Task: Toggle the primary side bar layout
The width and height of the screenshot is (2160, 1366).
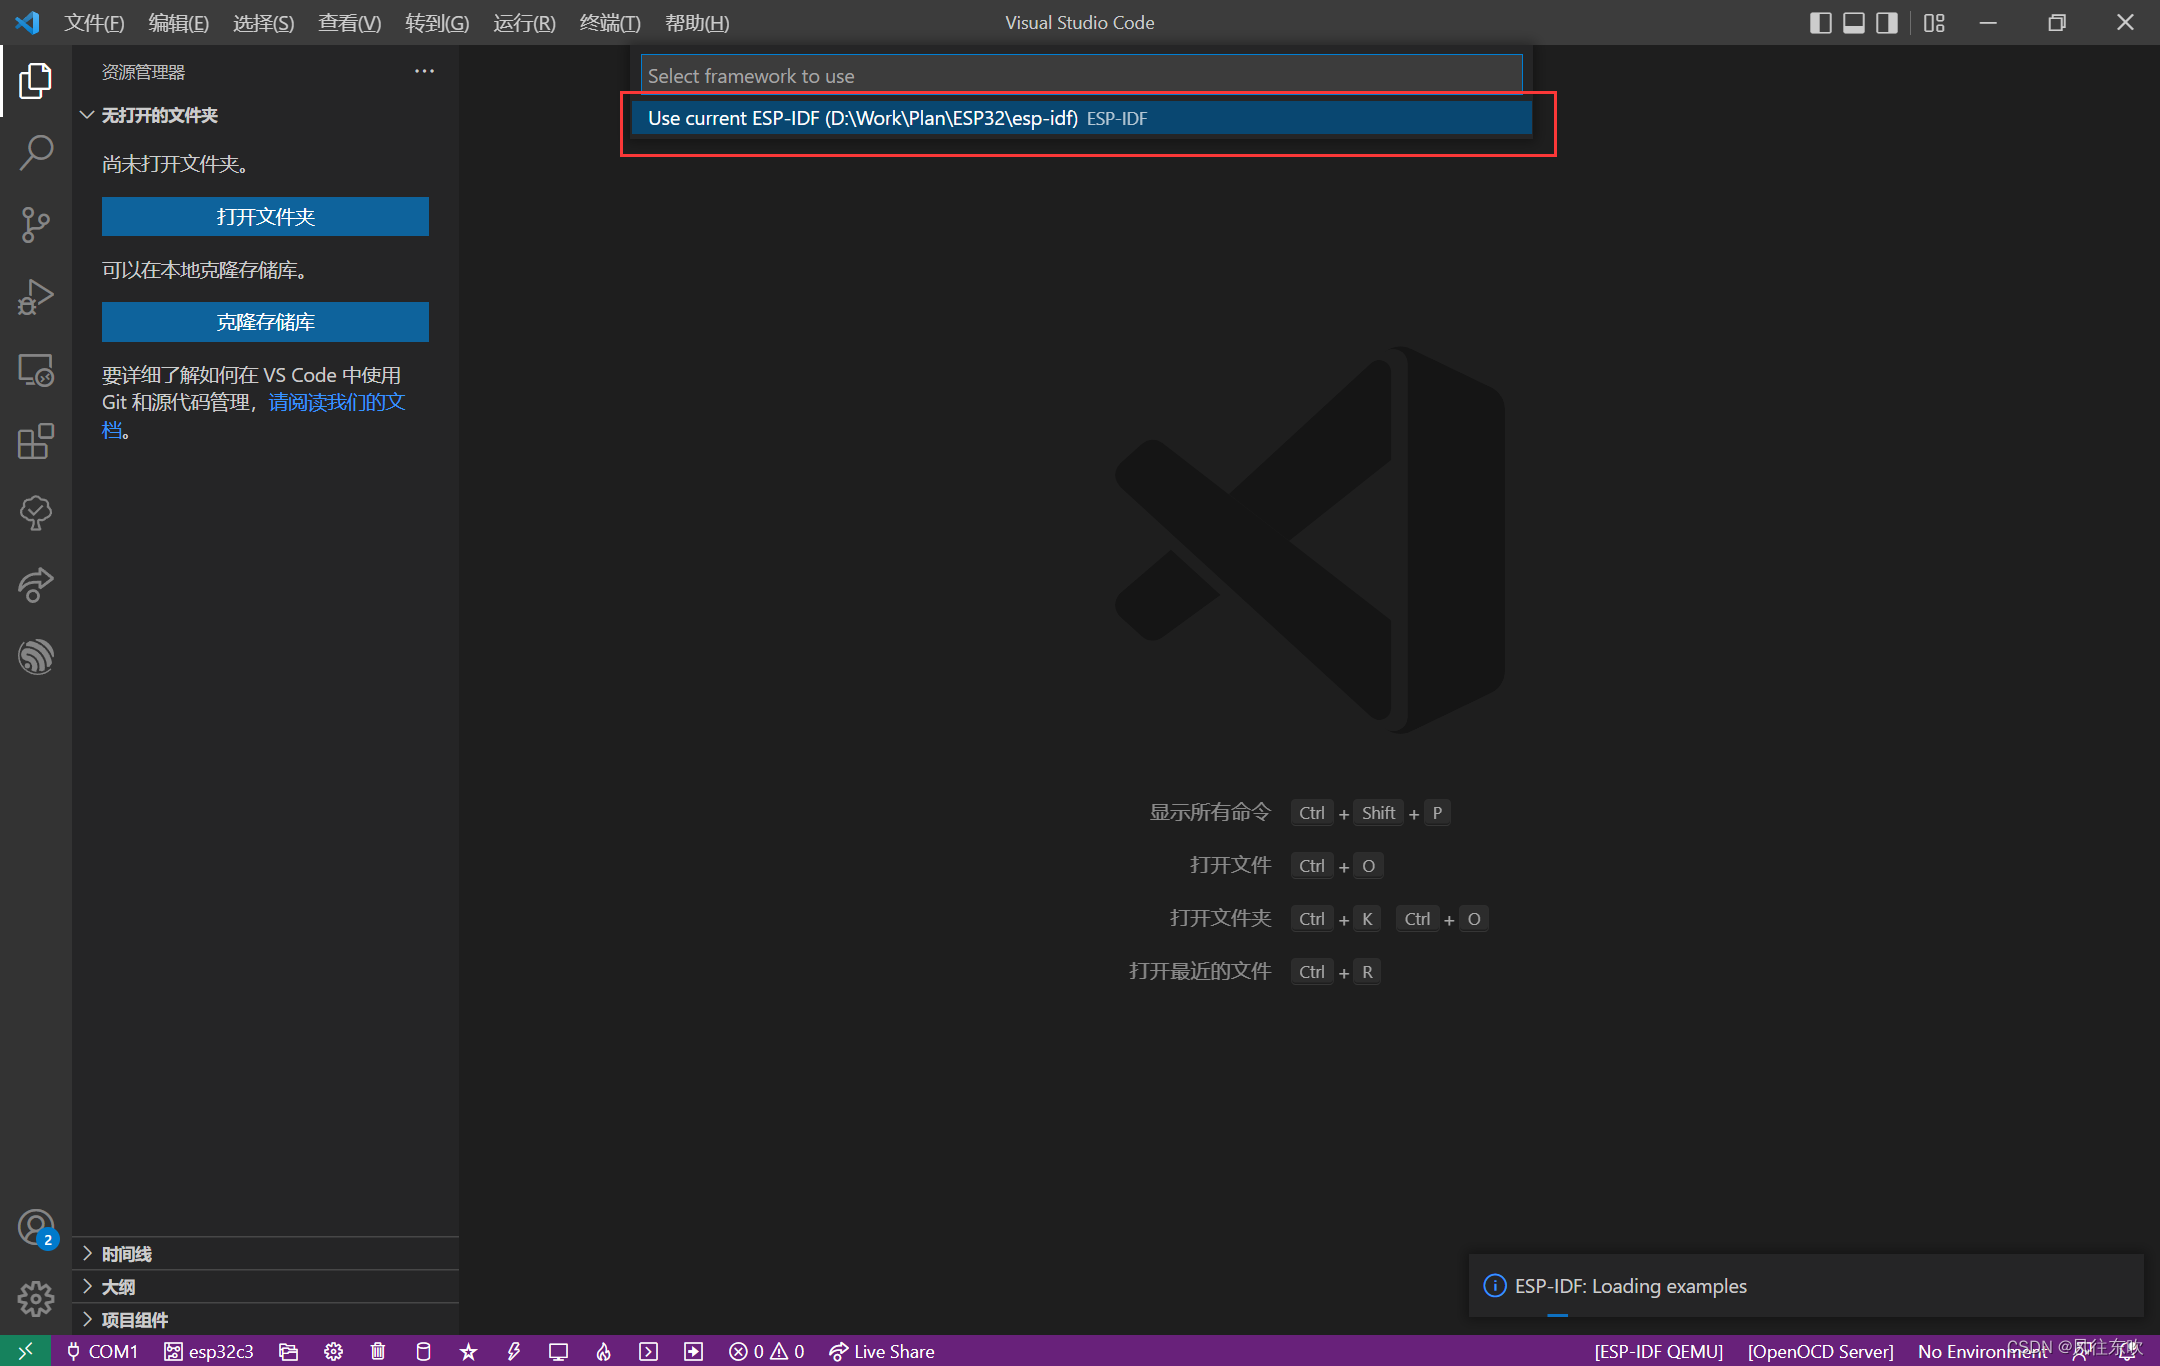Action: click(x=1821, y=22)
